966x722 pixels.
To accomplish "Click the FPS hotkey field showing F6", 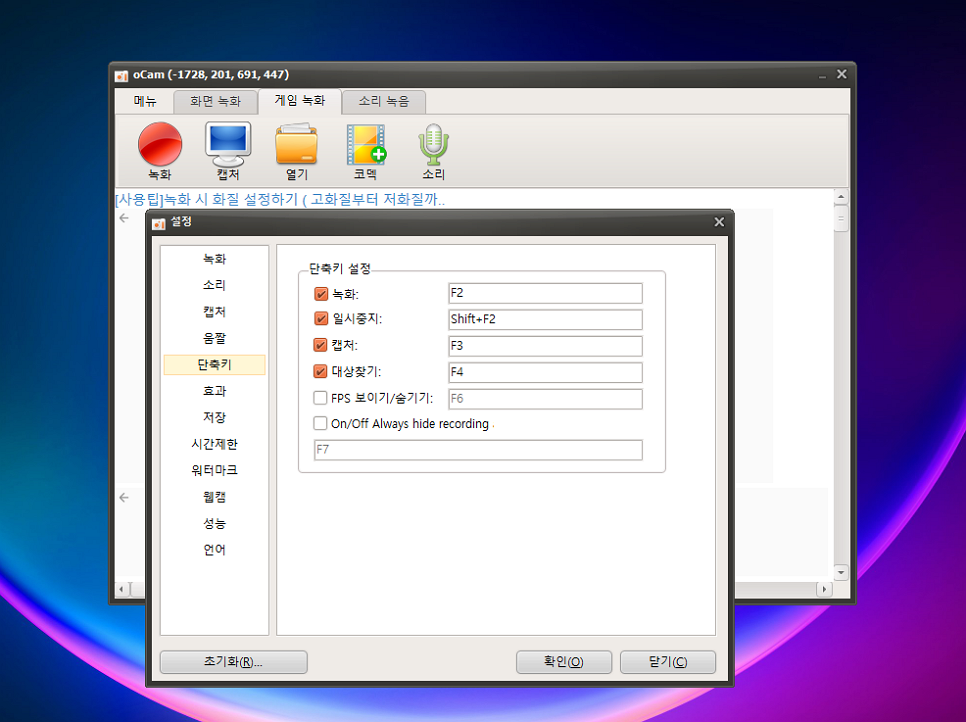I will pyautogui.click(x=545, y=399).
